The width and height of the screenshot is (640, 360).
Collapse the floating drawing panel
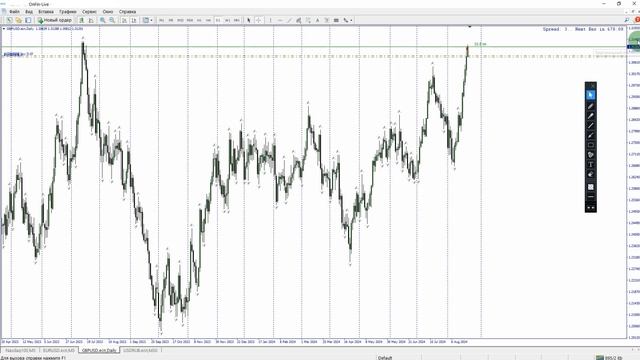591,208
